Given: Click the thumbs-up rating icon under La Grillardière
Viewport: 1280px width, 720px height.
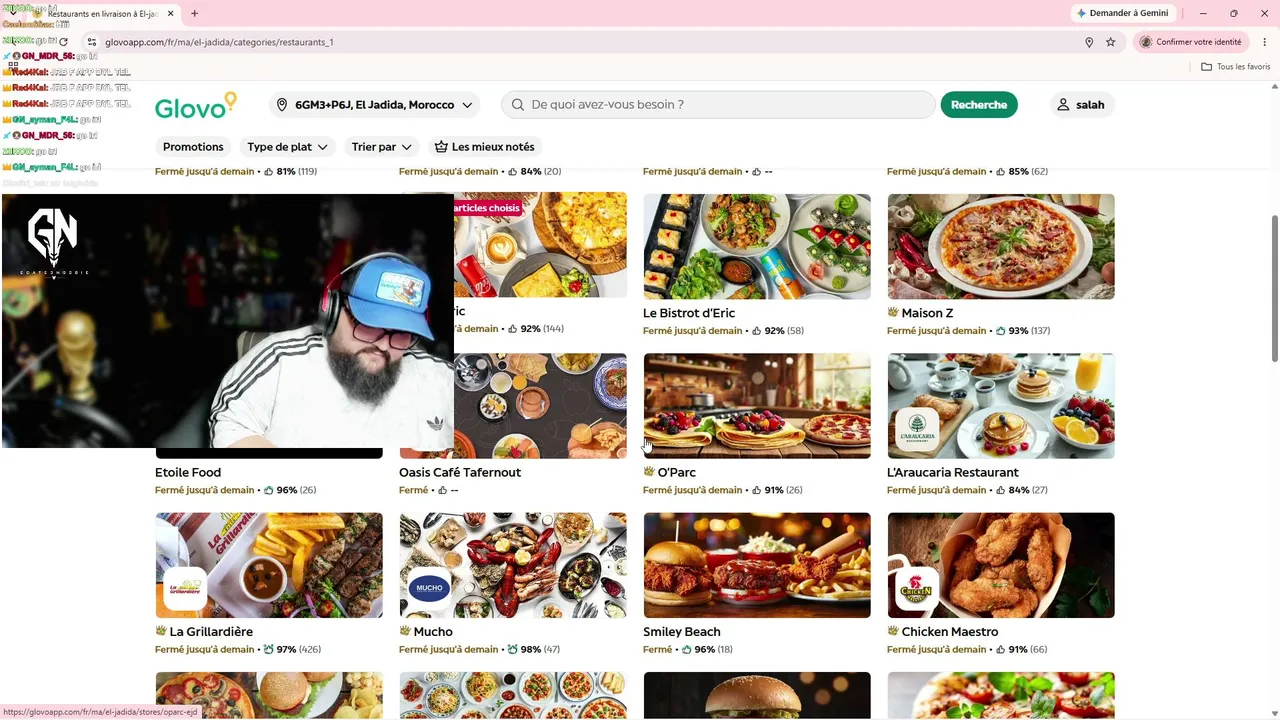Looking at the screenshot, I should coord(268,650).
